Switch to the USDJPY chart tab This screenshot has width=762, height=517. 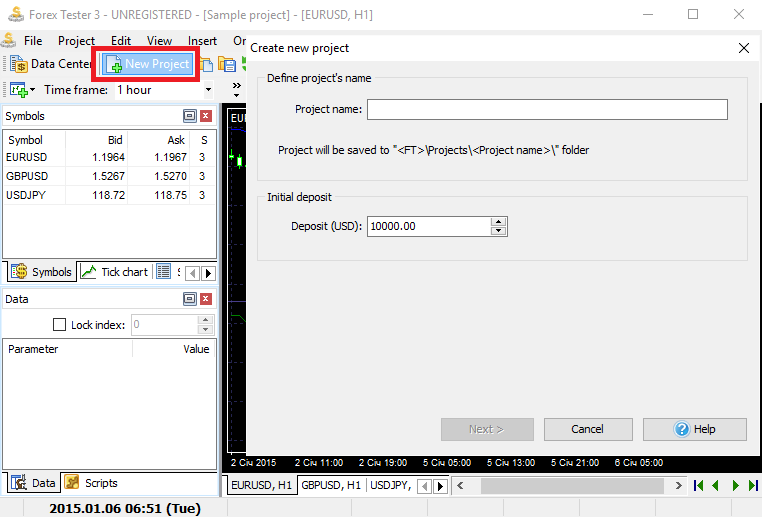[391, 485]
